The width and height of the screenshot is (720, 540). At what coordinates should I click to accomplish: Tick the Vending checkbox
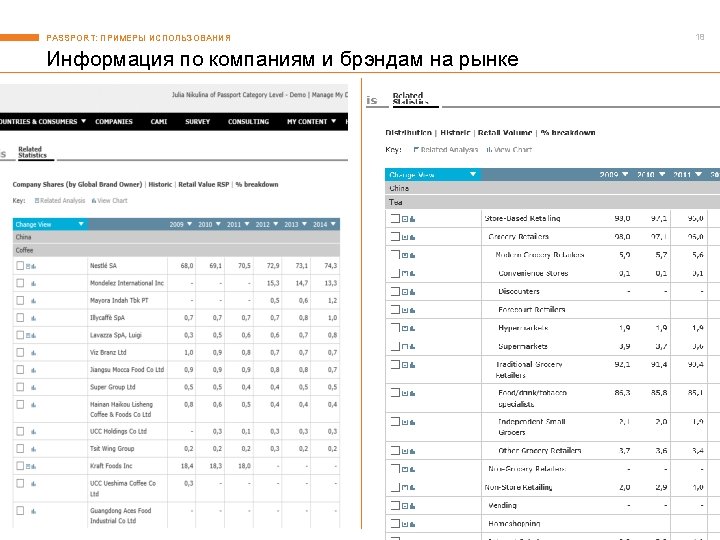395,505
